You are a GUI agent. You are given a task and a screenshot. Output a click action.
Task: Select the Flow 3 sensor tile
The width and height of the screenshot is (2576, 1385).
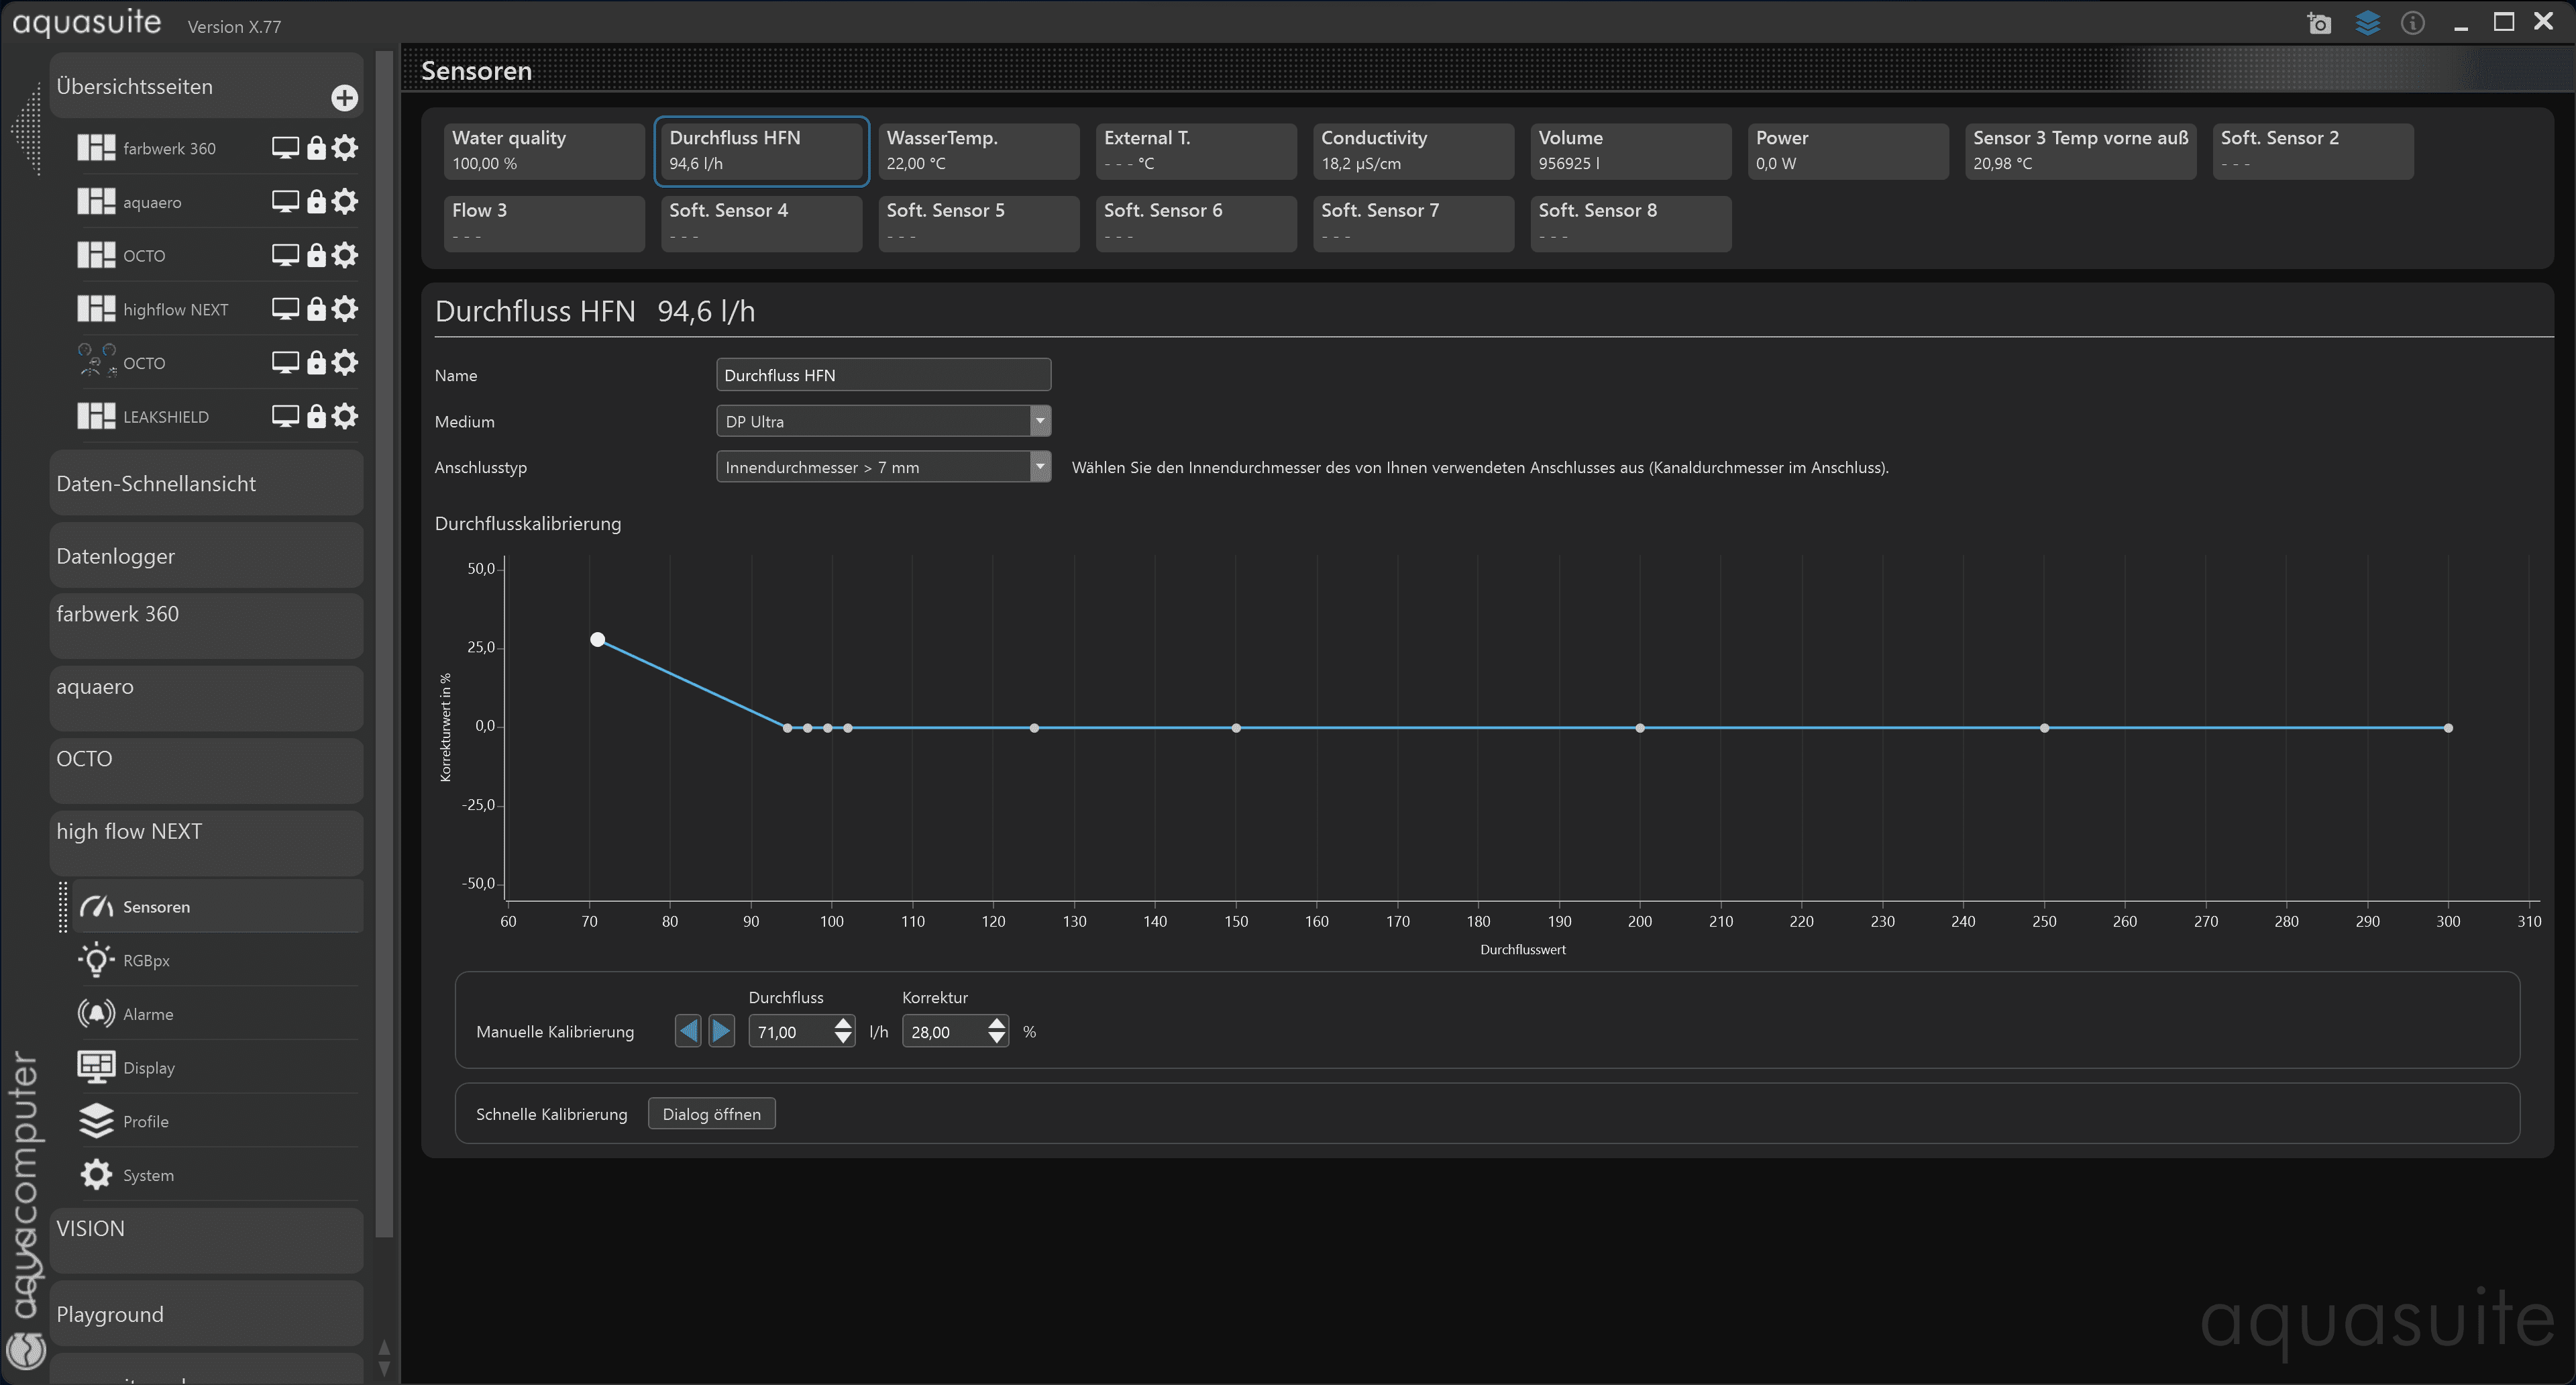coord(544,224)
